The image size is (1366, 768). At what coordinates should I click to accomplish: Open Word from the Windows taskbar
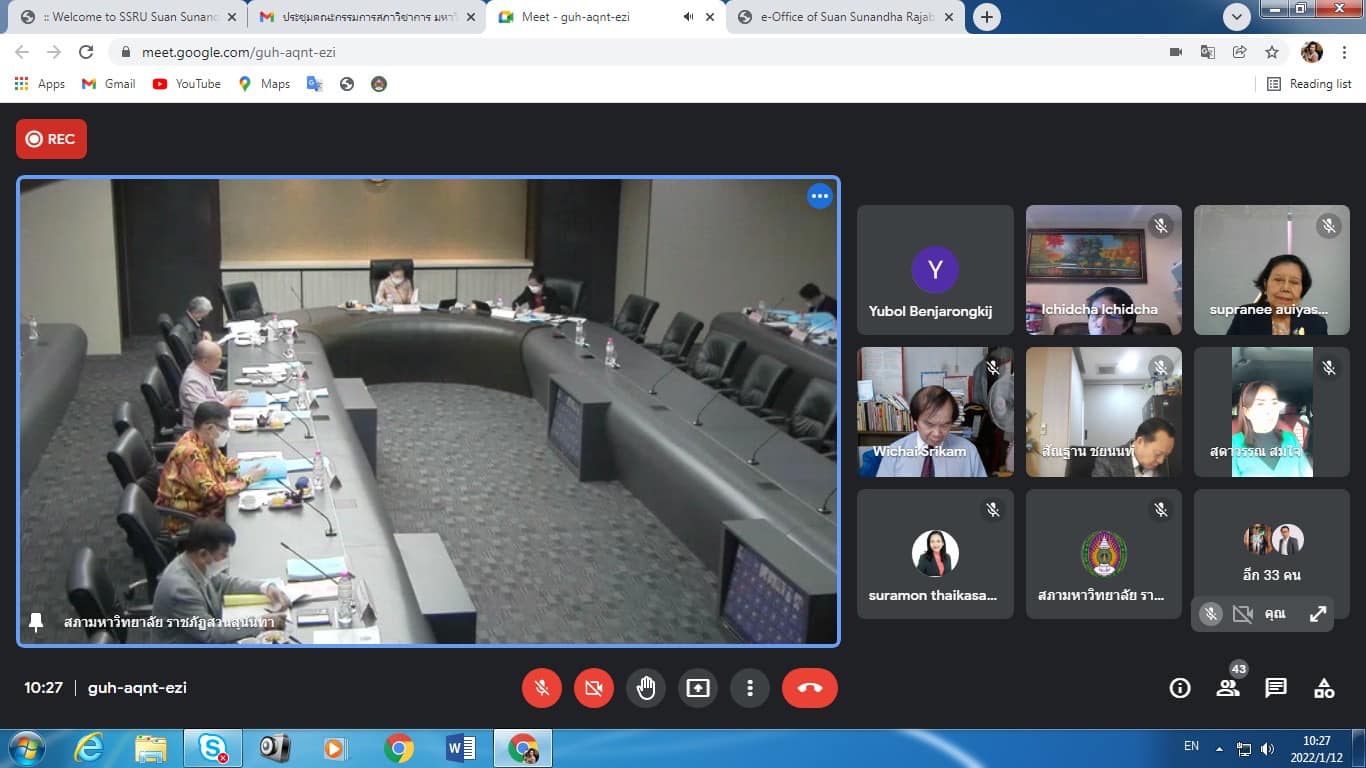point(460,748)
